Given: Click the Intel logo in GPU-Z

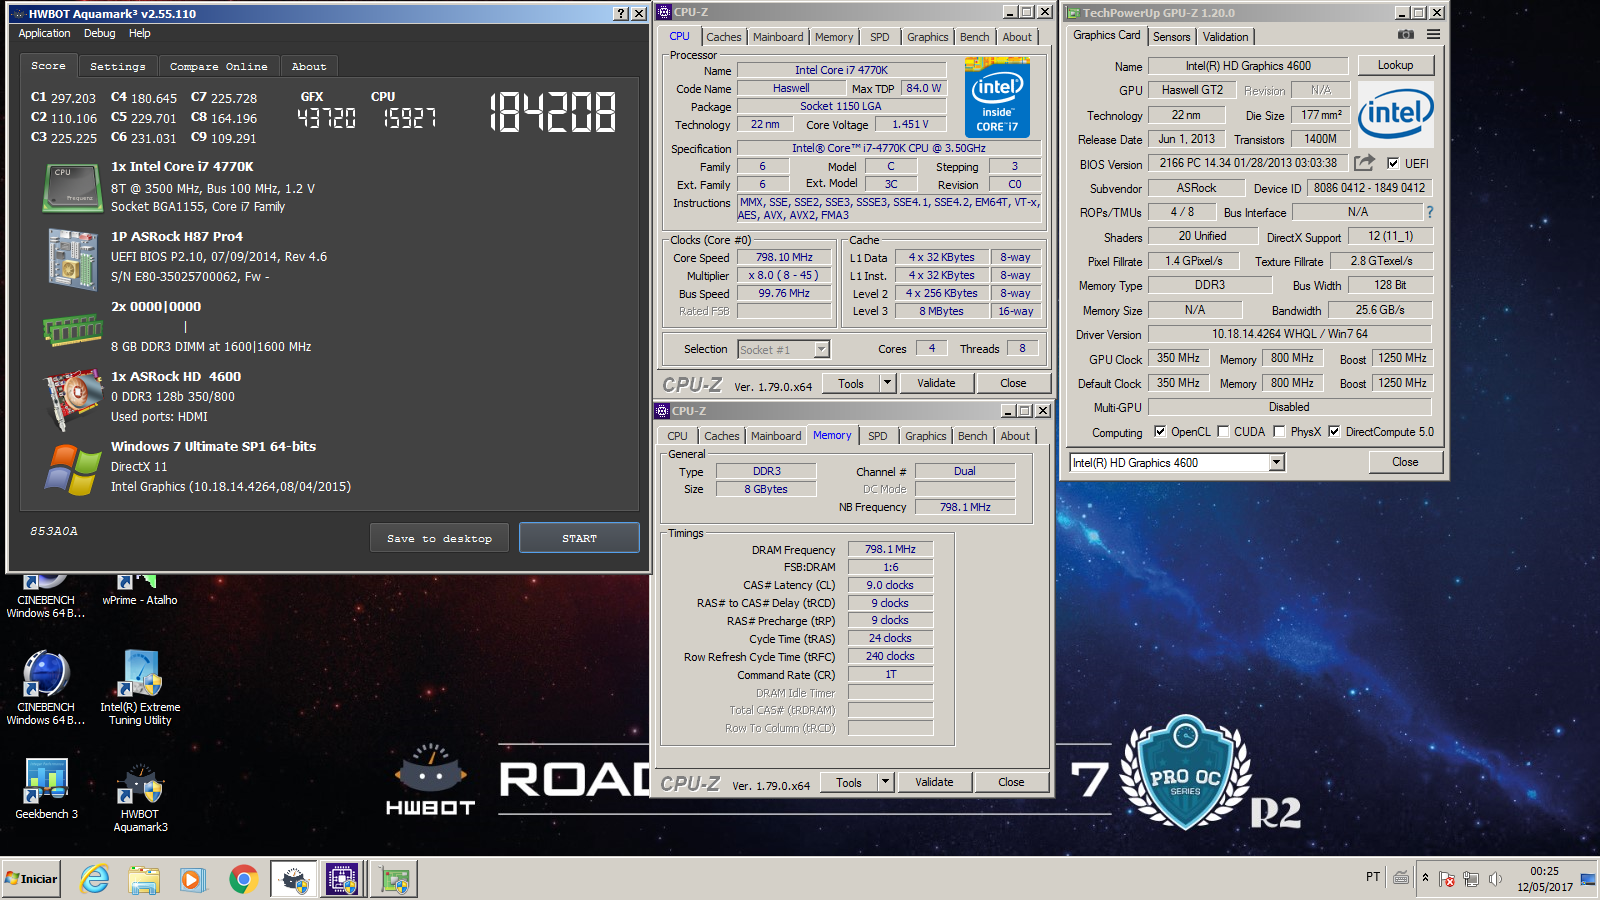Looking at the screenshot, I should click(x=1395, y=113).
